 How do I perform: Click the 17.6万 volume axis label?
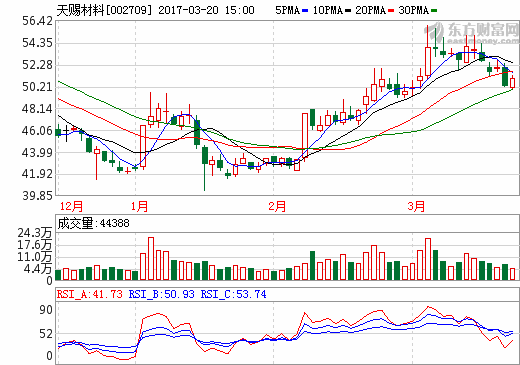pyautogui.click(x=35, y=245)
